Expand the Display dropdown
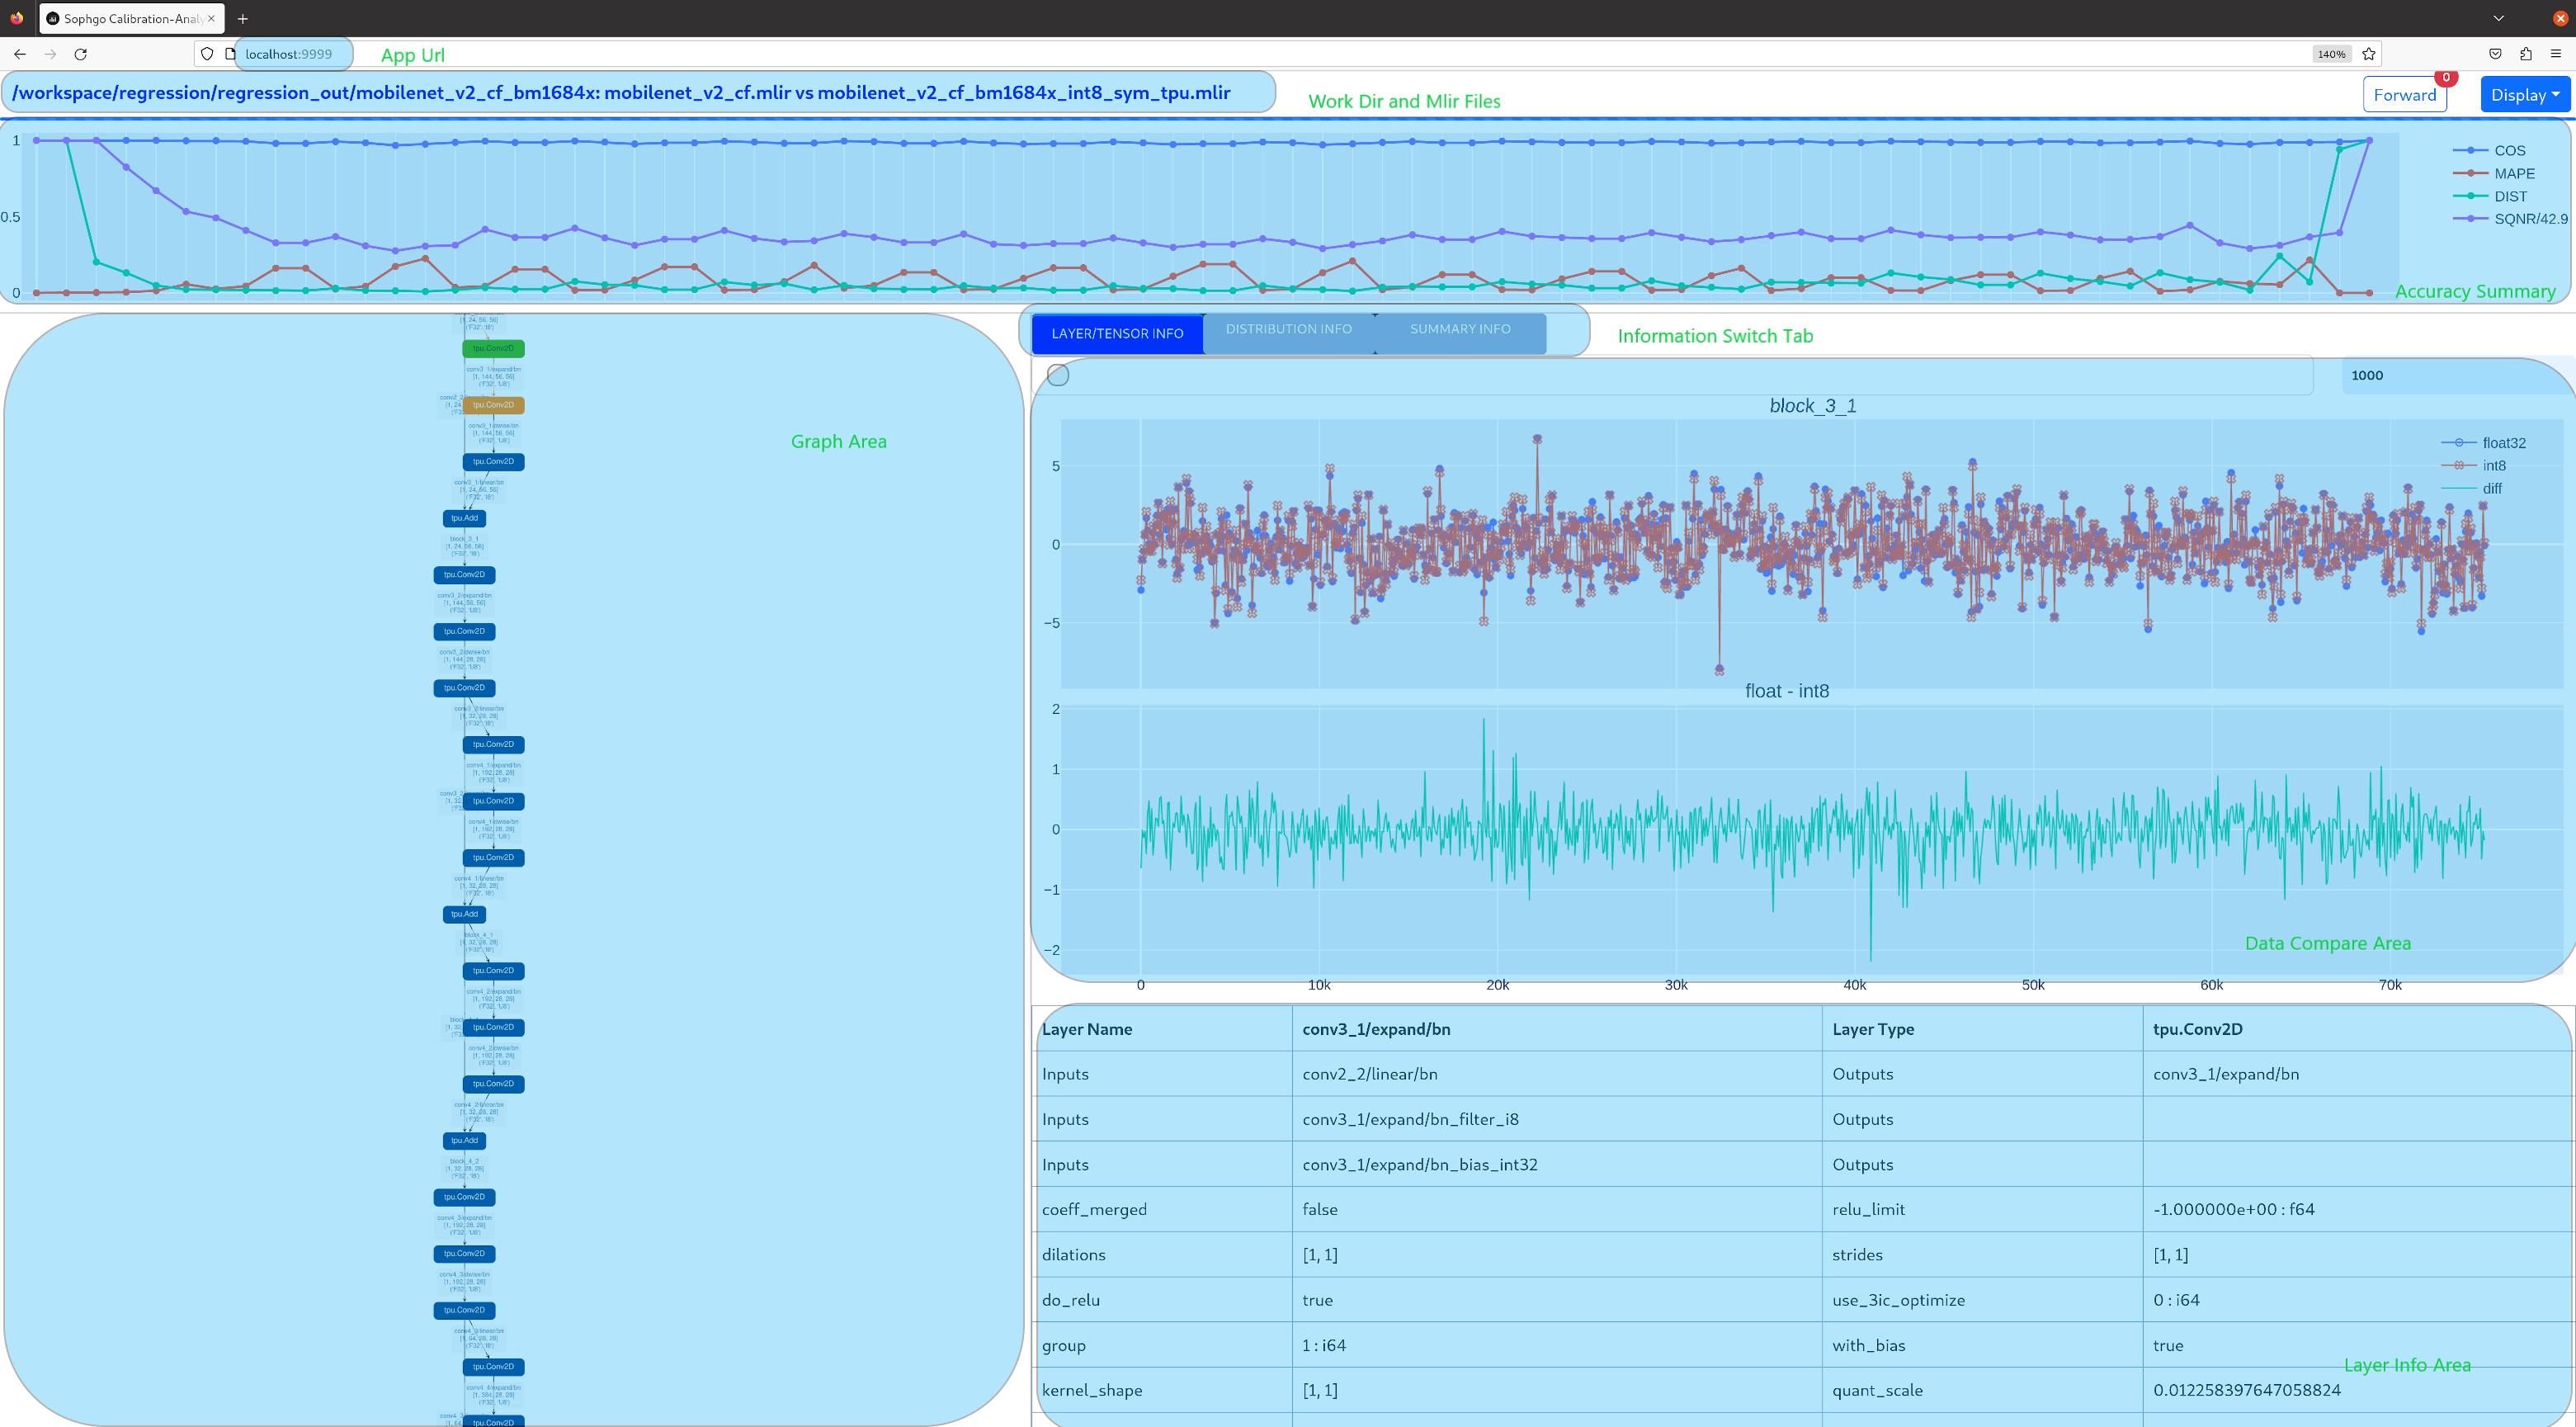The width and height of the screenshot is (2576, 1427). tap(2524, 95)
